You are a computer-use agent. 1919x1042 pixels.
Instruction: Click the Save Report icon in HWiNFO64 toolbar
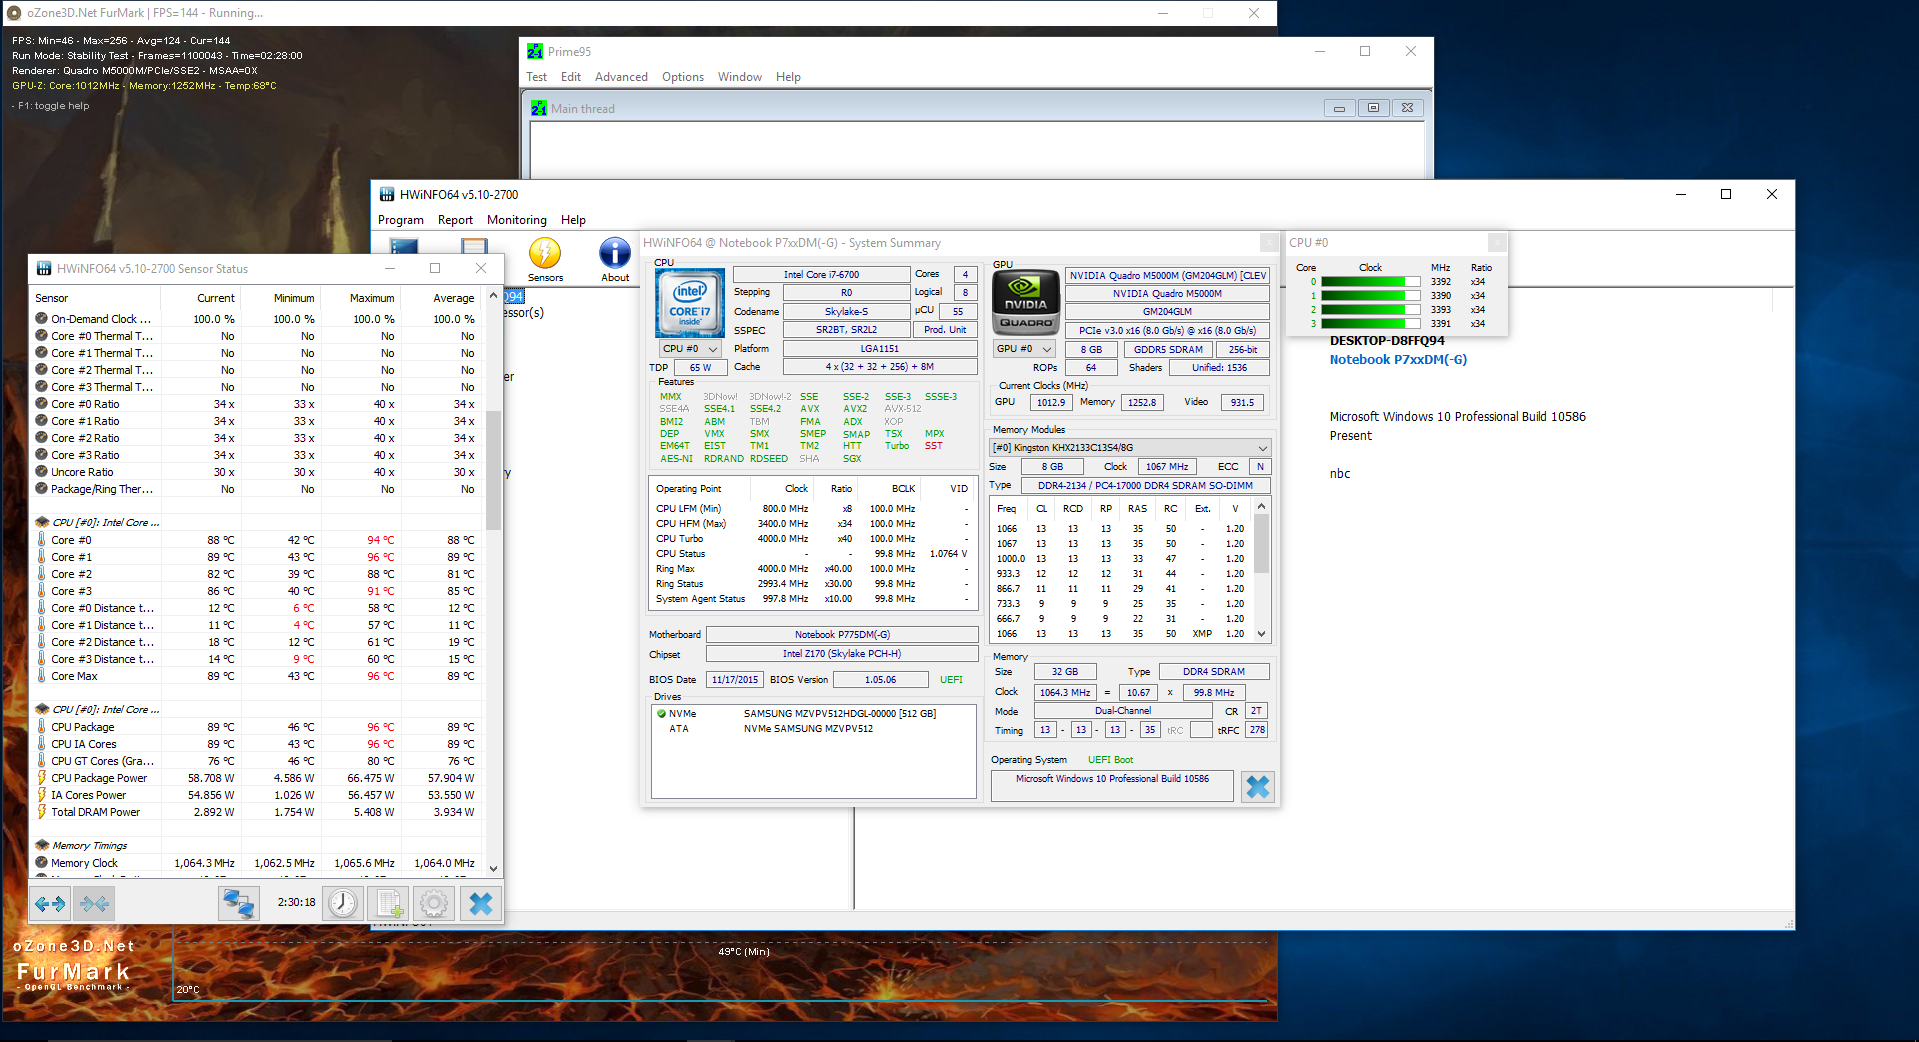tap(475, 246)
